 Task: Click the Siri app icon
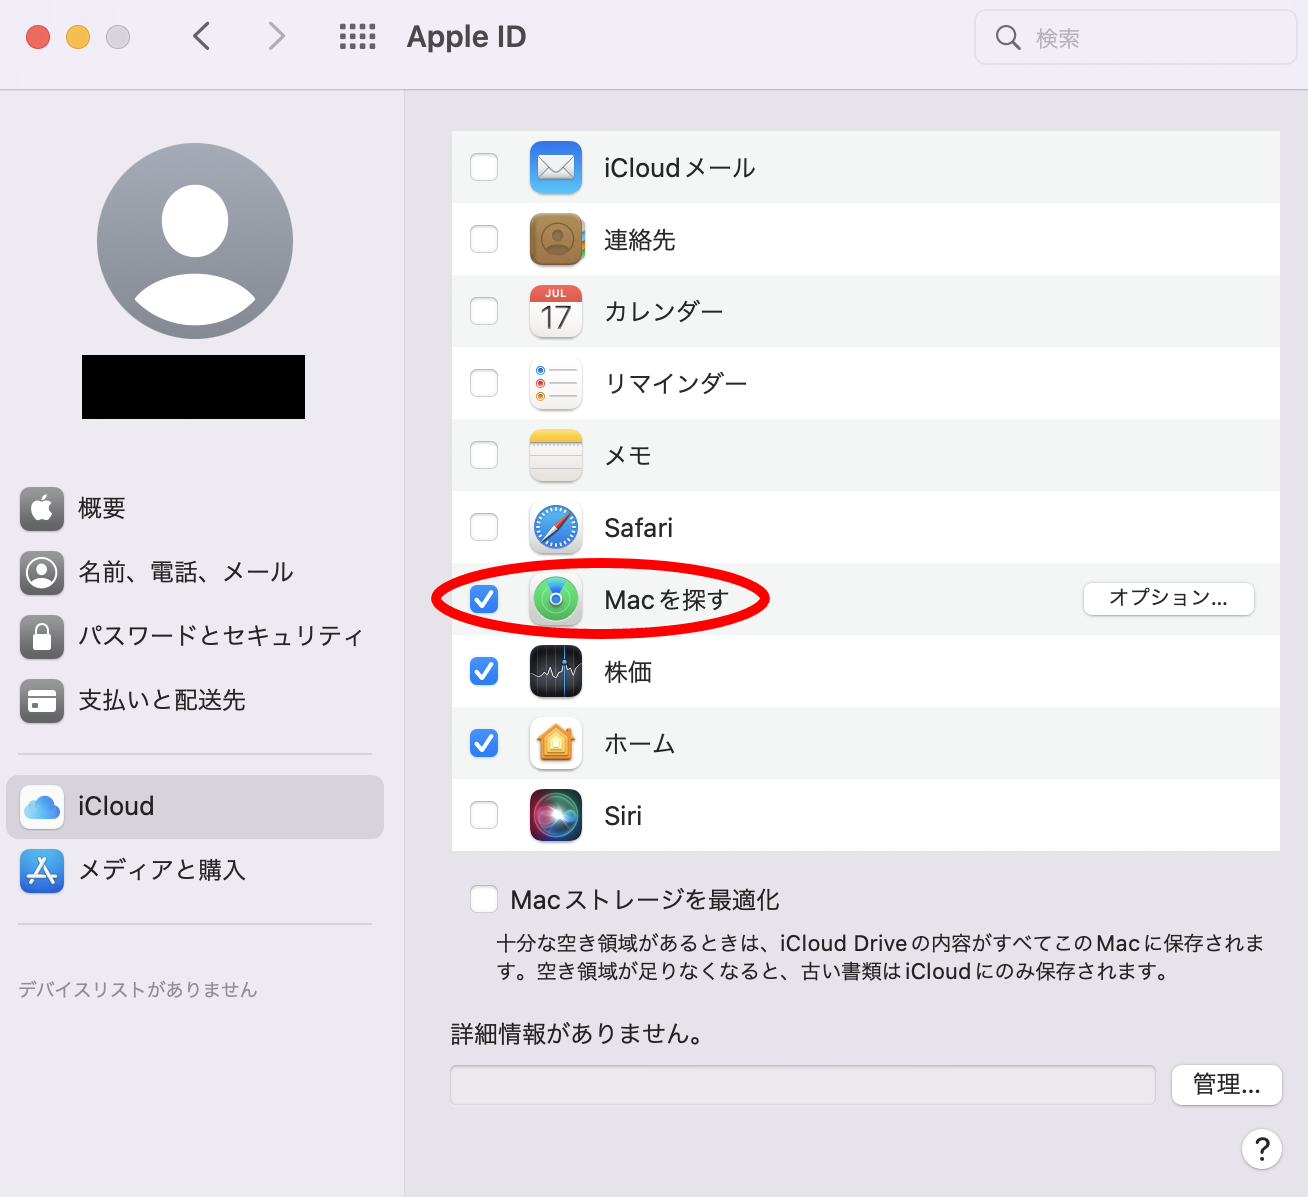click(556, 816)
